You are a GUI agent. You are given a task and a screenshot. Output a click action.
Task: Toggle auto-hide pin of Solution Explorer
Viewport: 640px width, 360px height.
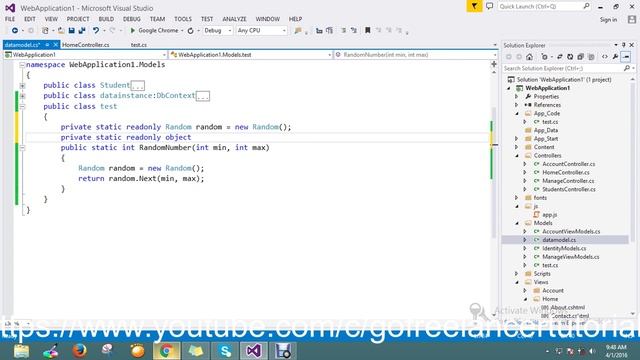click(x=624, y=45)
